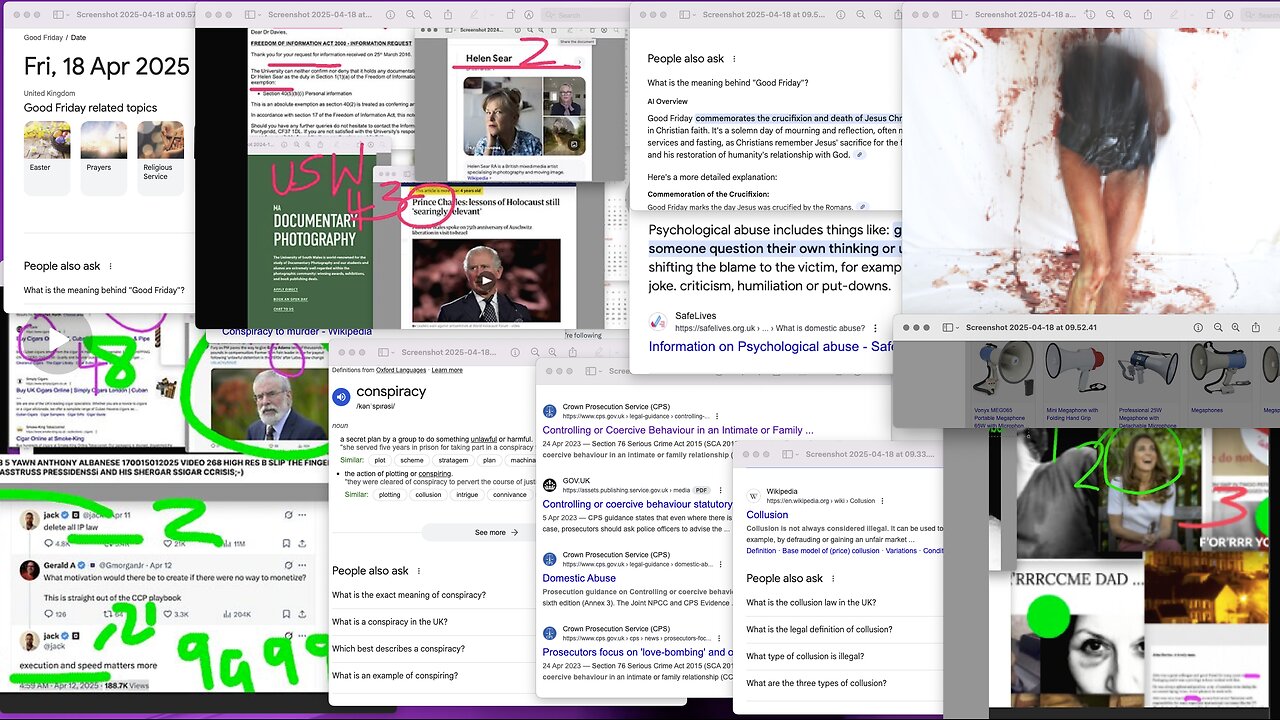Zoom in on conspiracy definition window
Image resolution: width=1280 pixels, height=720 pixels.
552,352
